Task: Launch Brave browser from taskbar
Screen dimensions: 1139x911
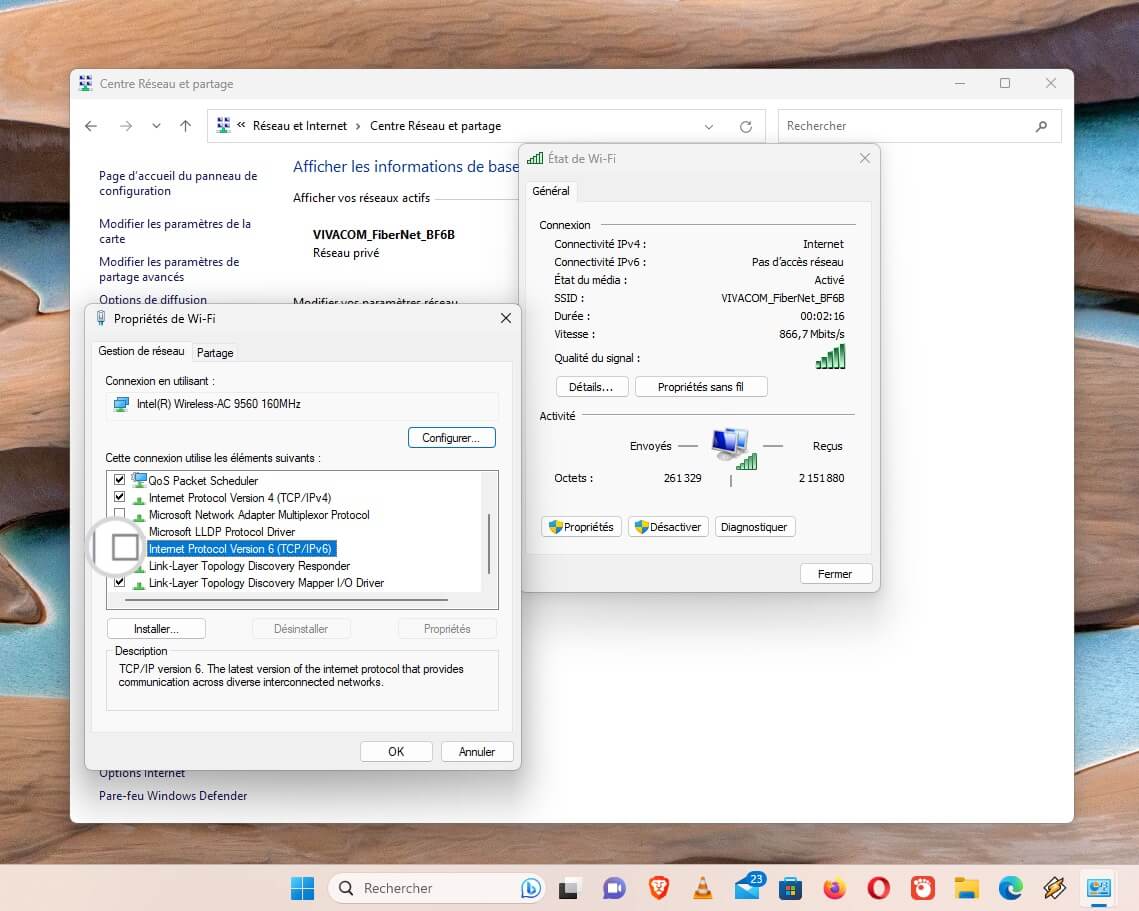Action: tap(658, 888)
